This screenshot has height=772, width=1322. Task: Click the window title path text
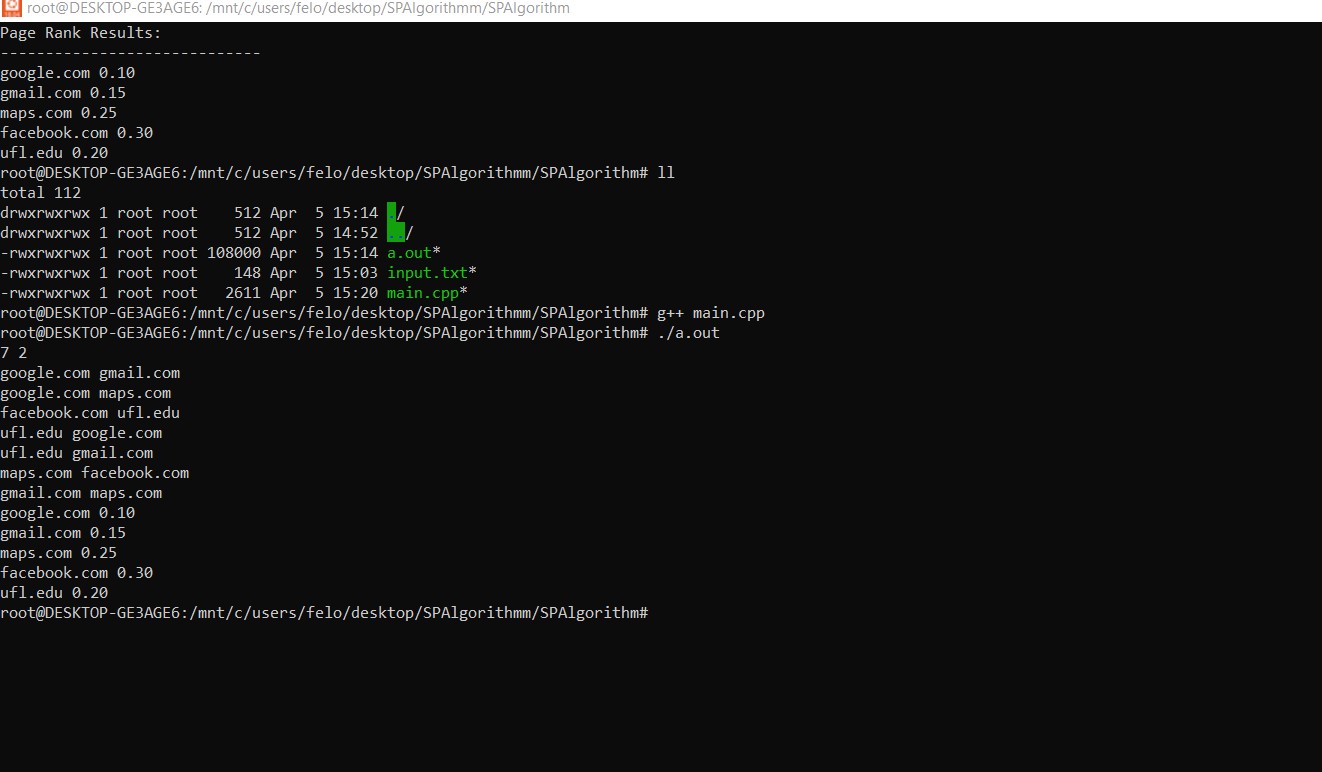click(298, 8)
